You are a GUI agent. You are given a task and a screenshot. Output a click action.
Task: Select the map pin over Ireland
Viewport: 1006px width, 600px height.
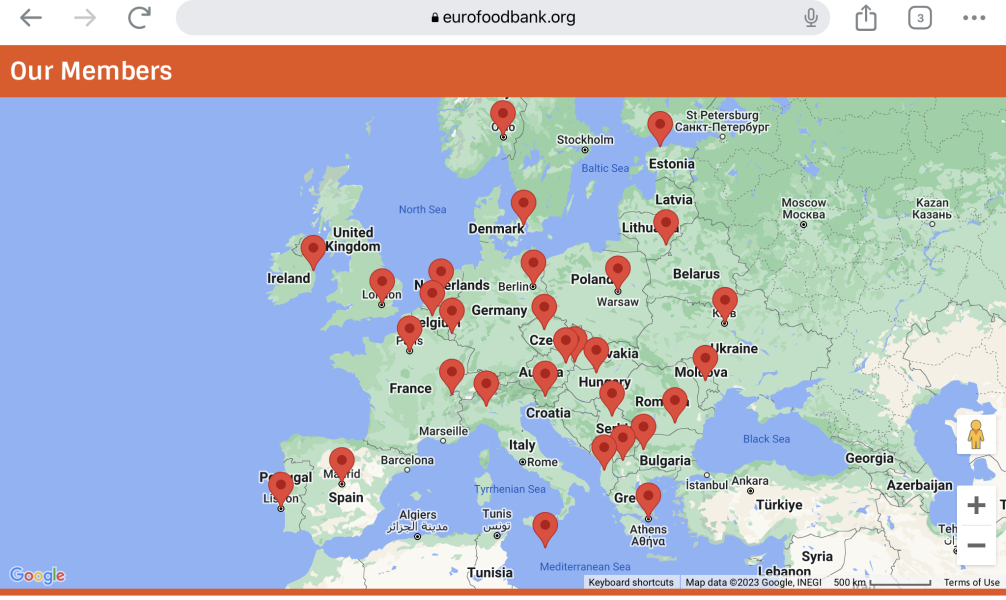313,252
